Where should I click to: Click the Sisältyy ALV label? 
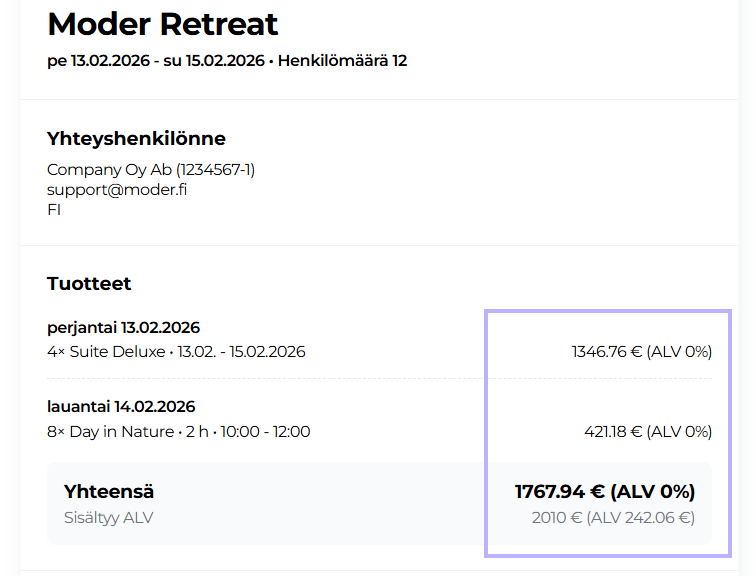[108, 517]
